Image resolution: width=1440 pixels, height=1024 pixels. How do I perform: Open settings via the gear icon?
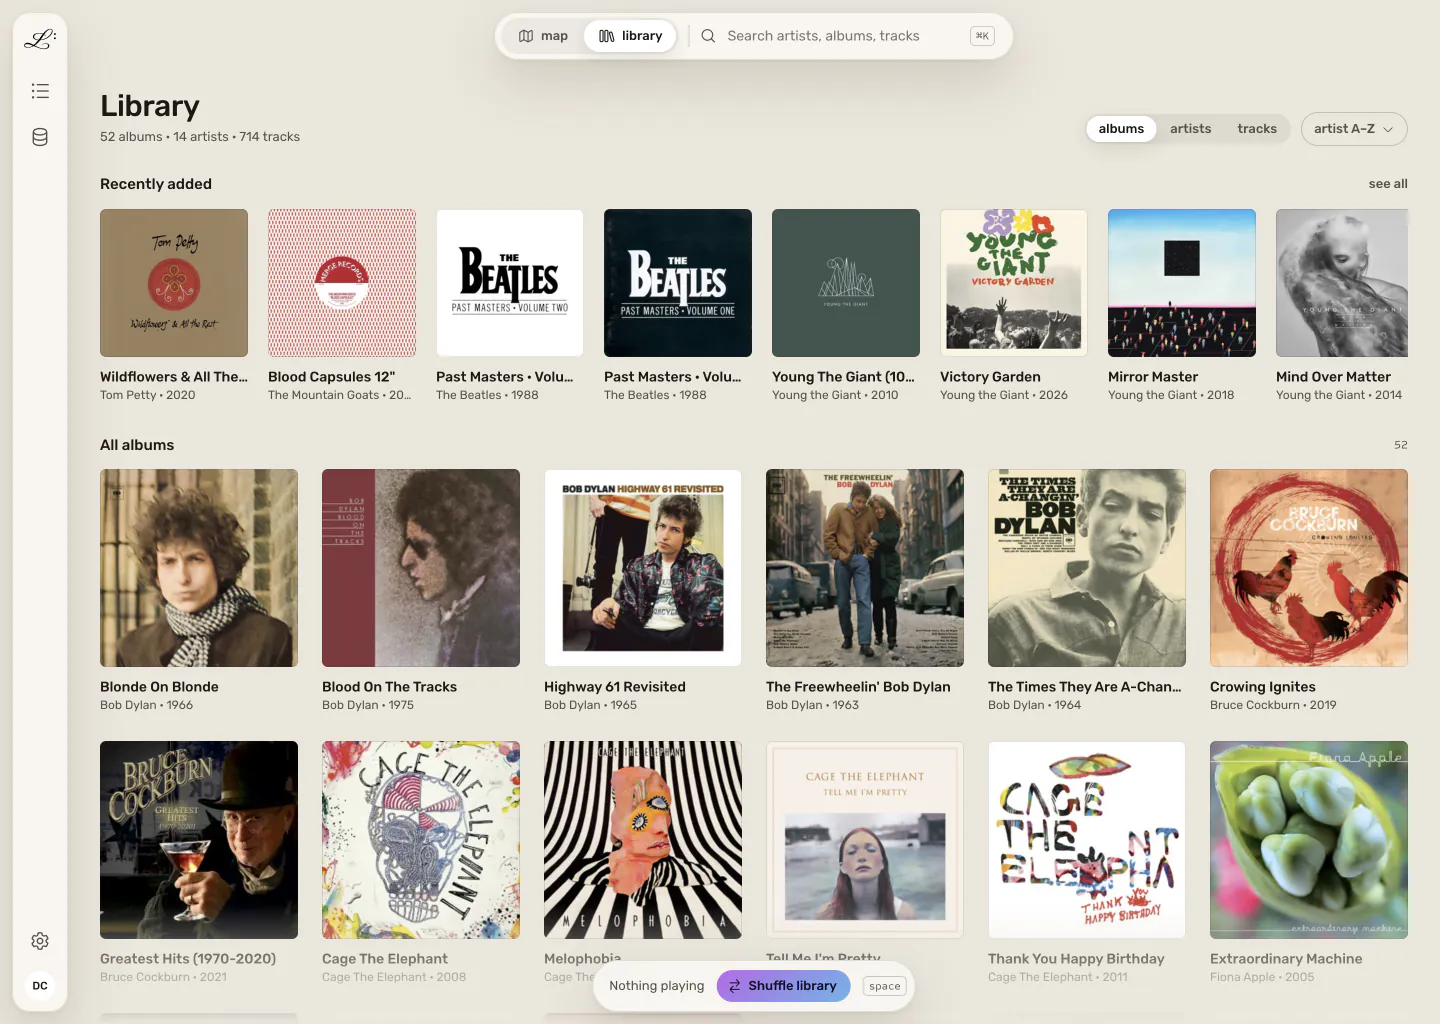click(40, 941)
